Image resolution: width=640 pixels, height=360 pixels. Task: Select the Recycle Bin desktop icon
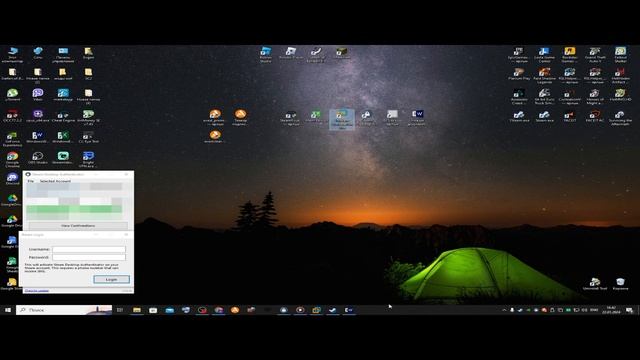pos(620,284)
